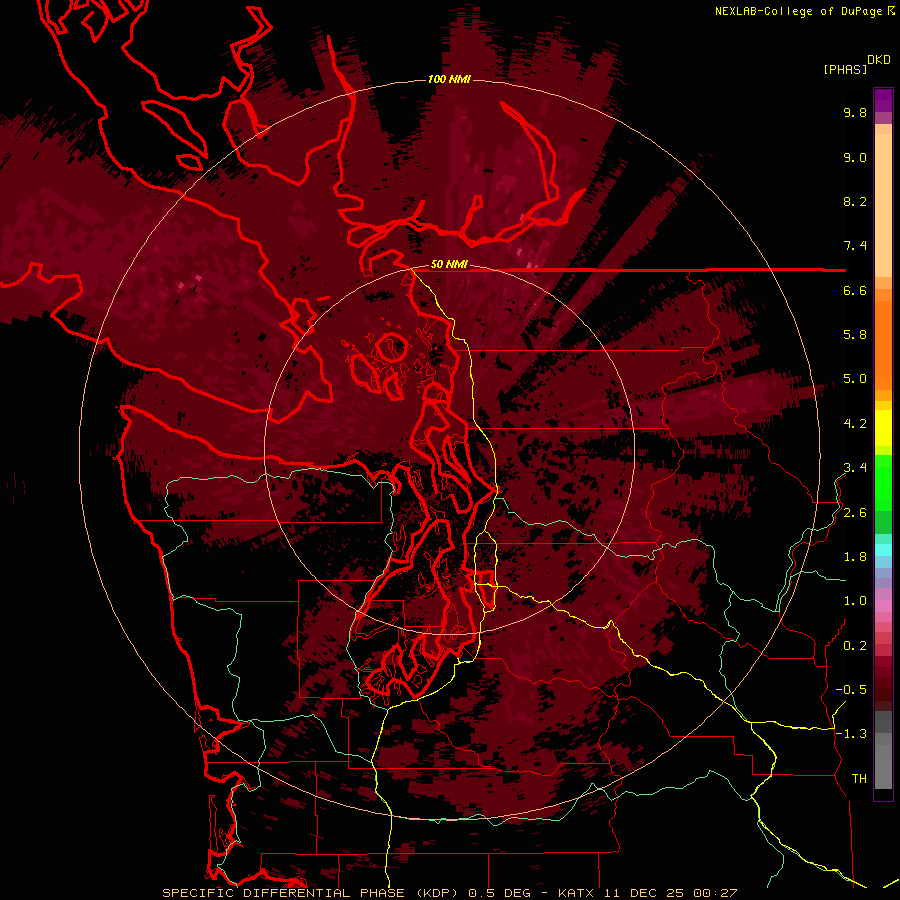Click the -1.3 scale value
The width and height of the screenshot is (900, 900).
tap(851, 734)
